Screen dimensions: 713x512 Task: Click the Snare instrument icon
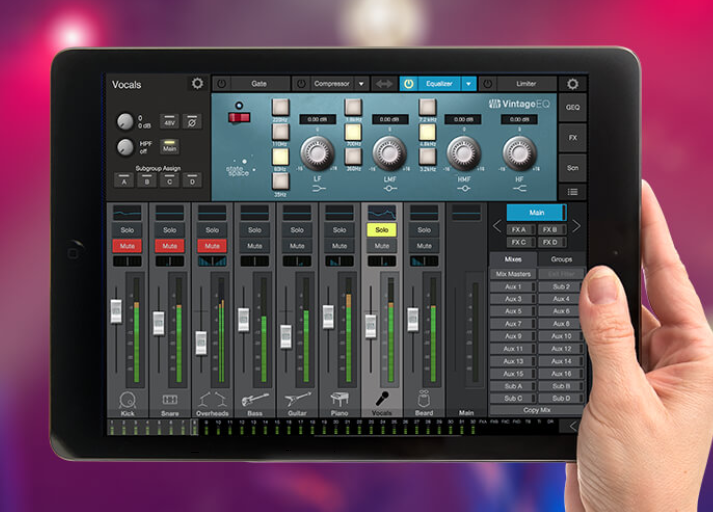170,400
